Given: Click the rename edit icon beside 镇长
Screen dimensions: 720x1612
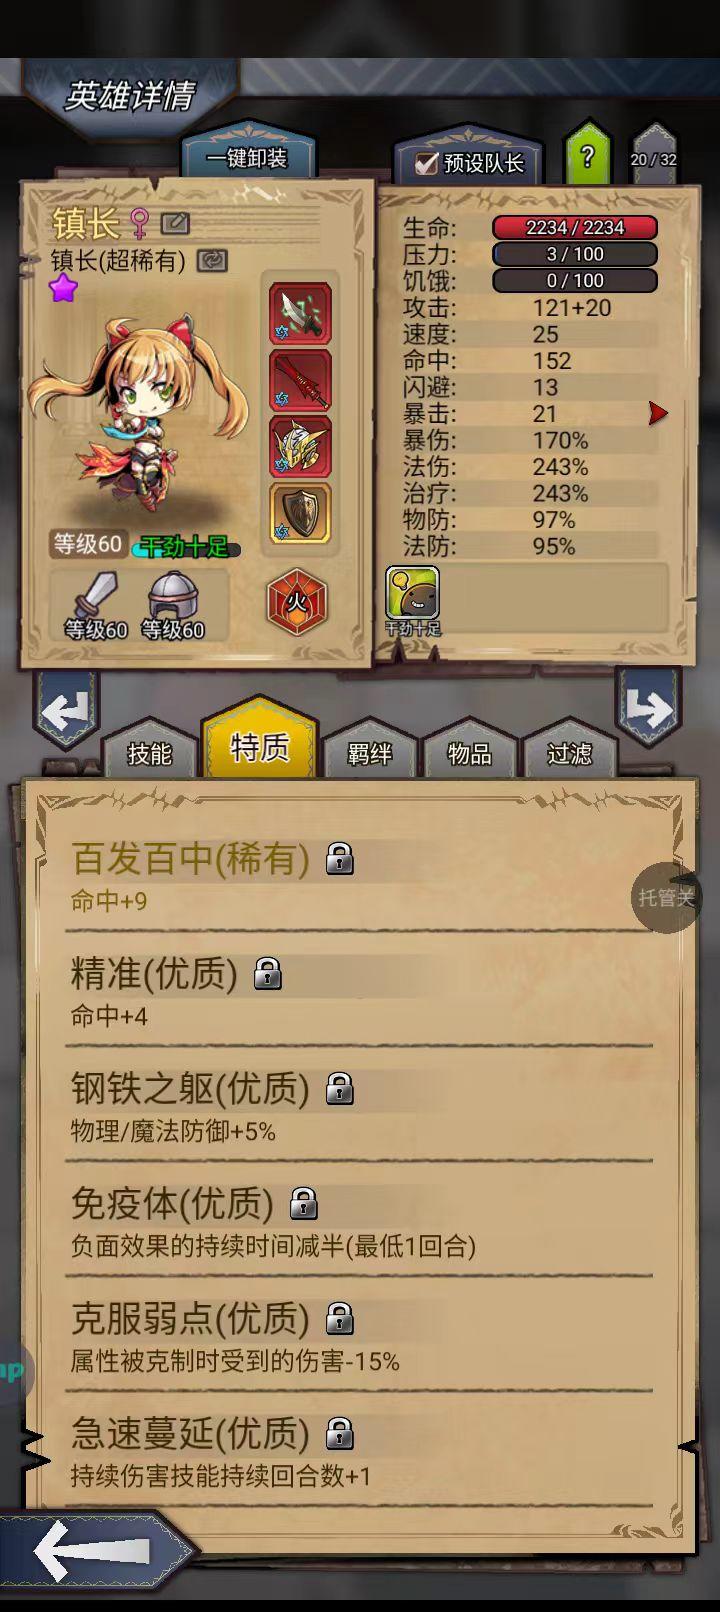Looking at the screenshot, I should (x=175, y=223).
